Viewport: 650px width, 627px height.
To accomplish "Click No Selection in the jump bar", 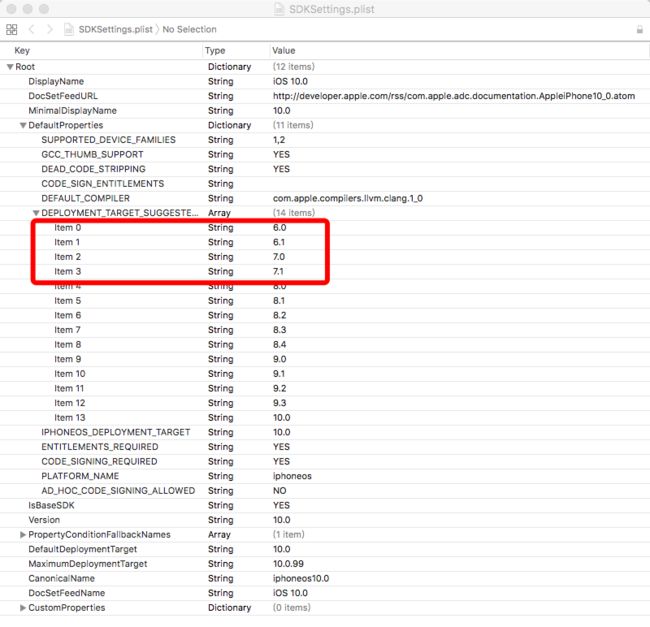I will 189,29.
